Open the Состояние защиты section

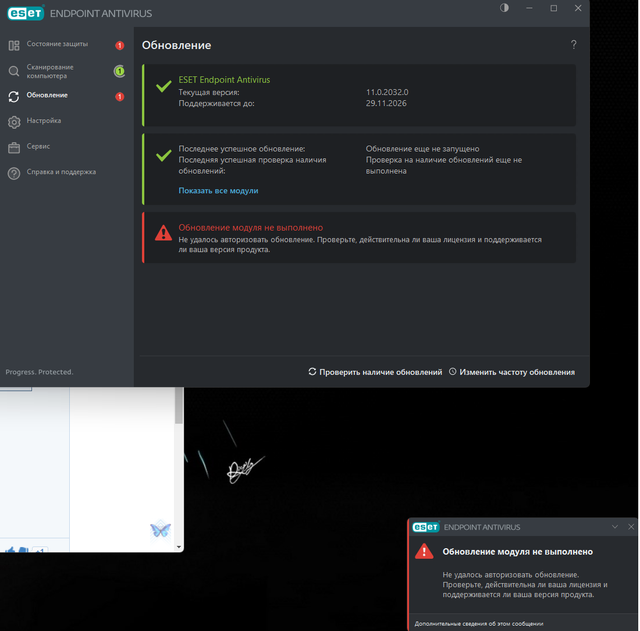[57, 44]
